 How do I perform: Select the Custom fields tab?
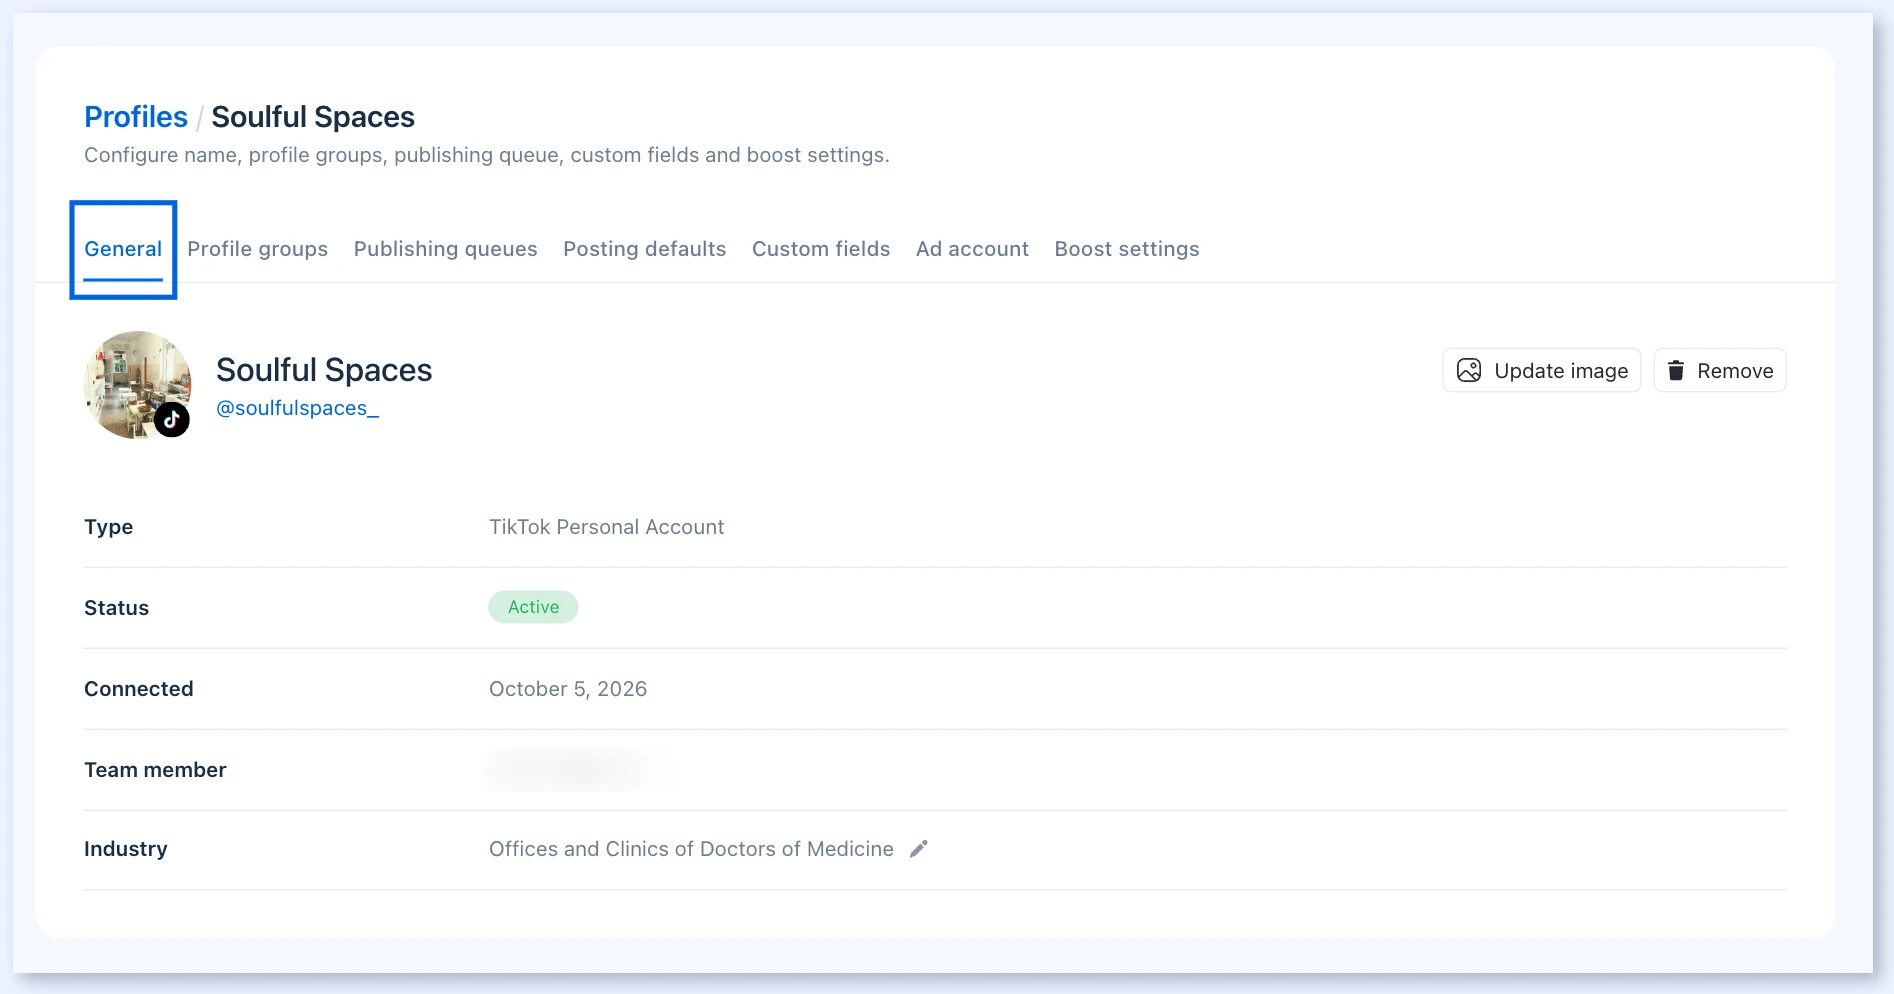(821, 249)
